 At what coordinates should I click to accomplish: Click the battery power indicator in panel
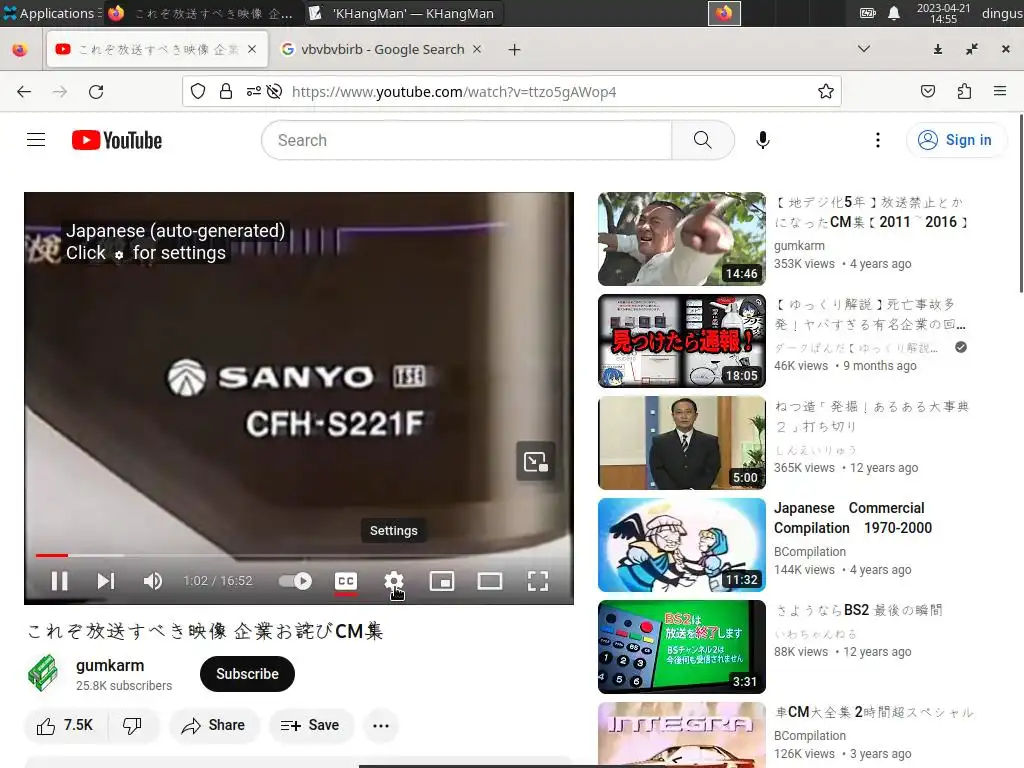[x=867, y=13]
